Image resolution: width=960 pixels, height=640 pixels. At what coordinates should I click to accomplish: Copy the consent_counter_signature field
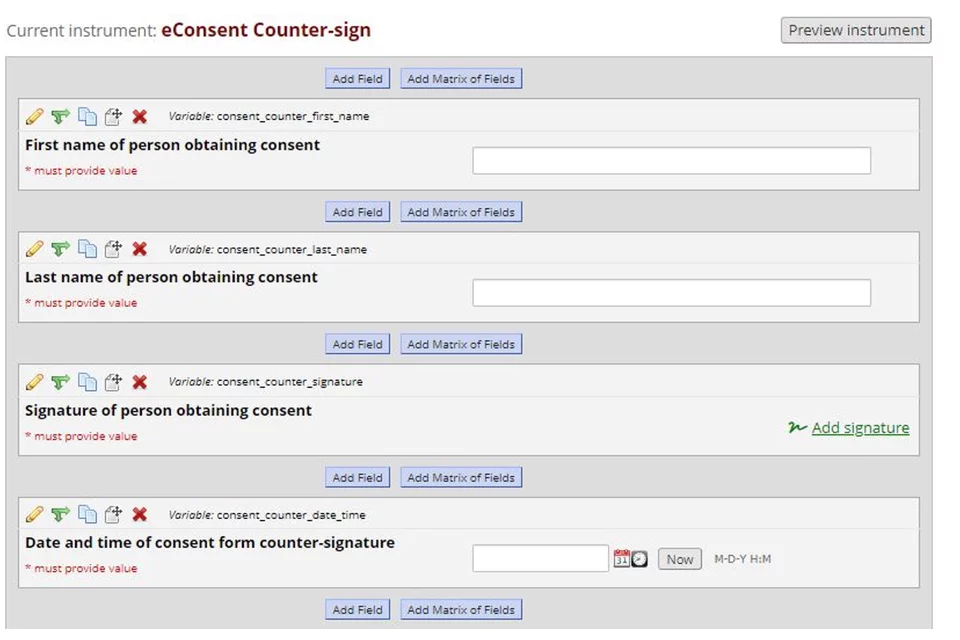pos(87,382)
